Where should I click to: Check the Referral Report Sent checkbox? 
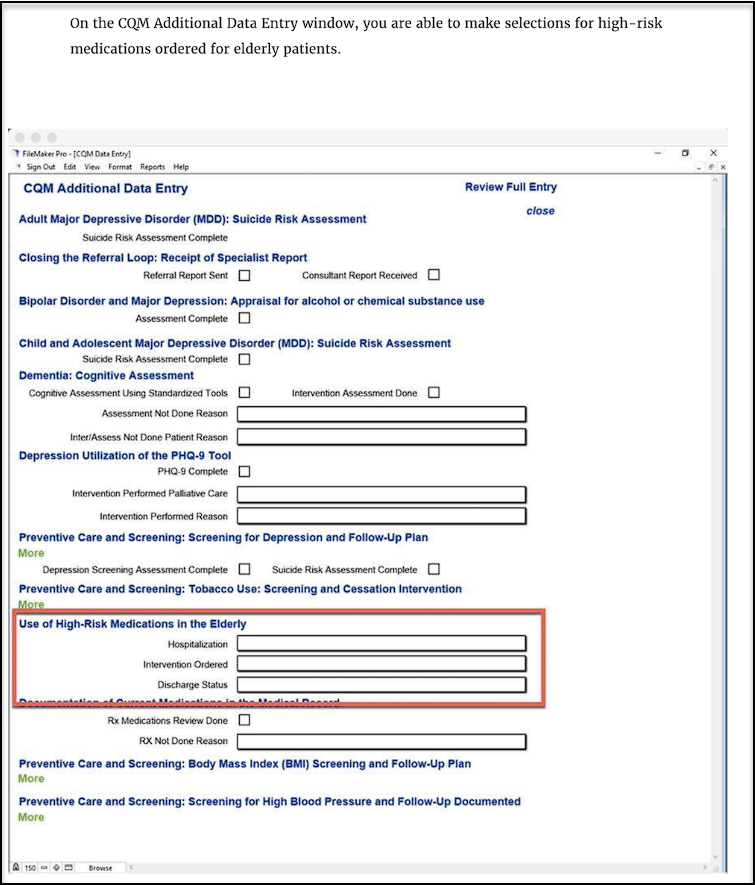pyautogui.click(x=244, y=275)
